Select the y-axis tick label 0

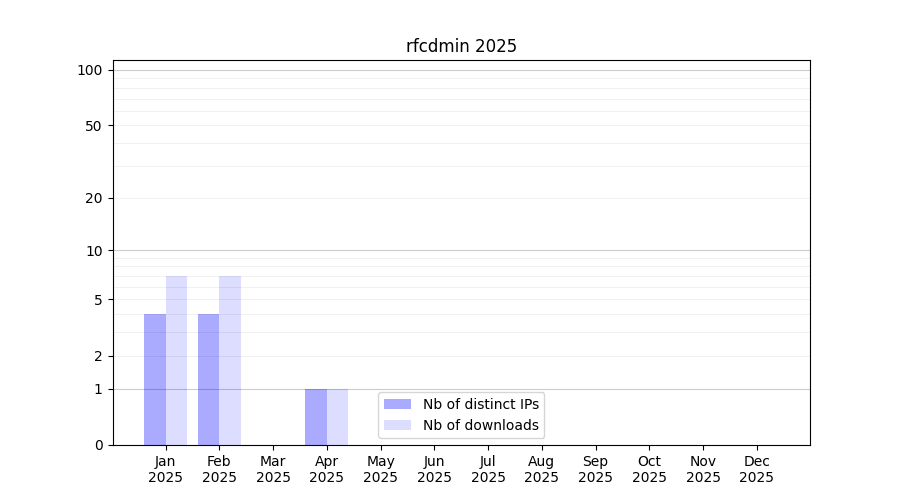pyautogui.click(x=98, y=445)
